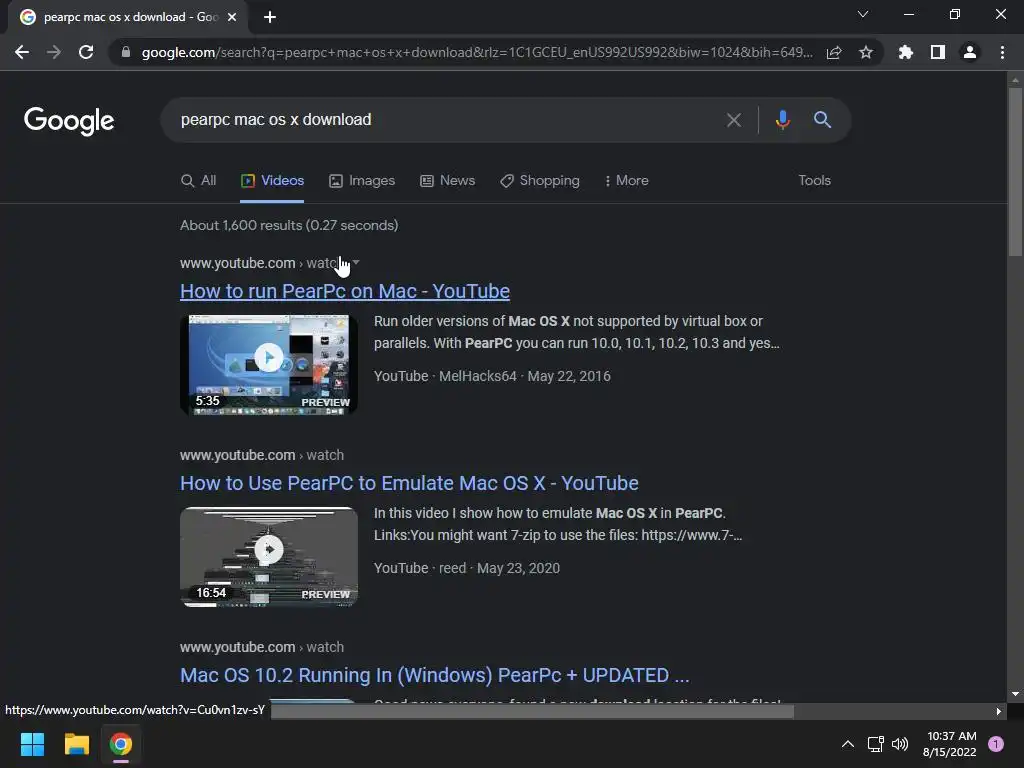Submit search with the magnifier icon

[x=822, y=120]
